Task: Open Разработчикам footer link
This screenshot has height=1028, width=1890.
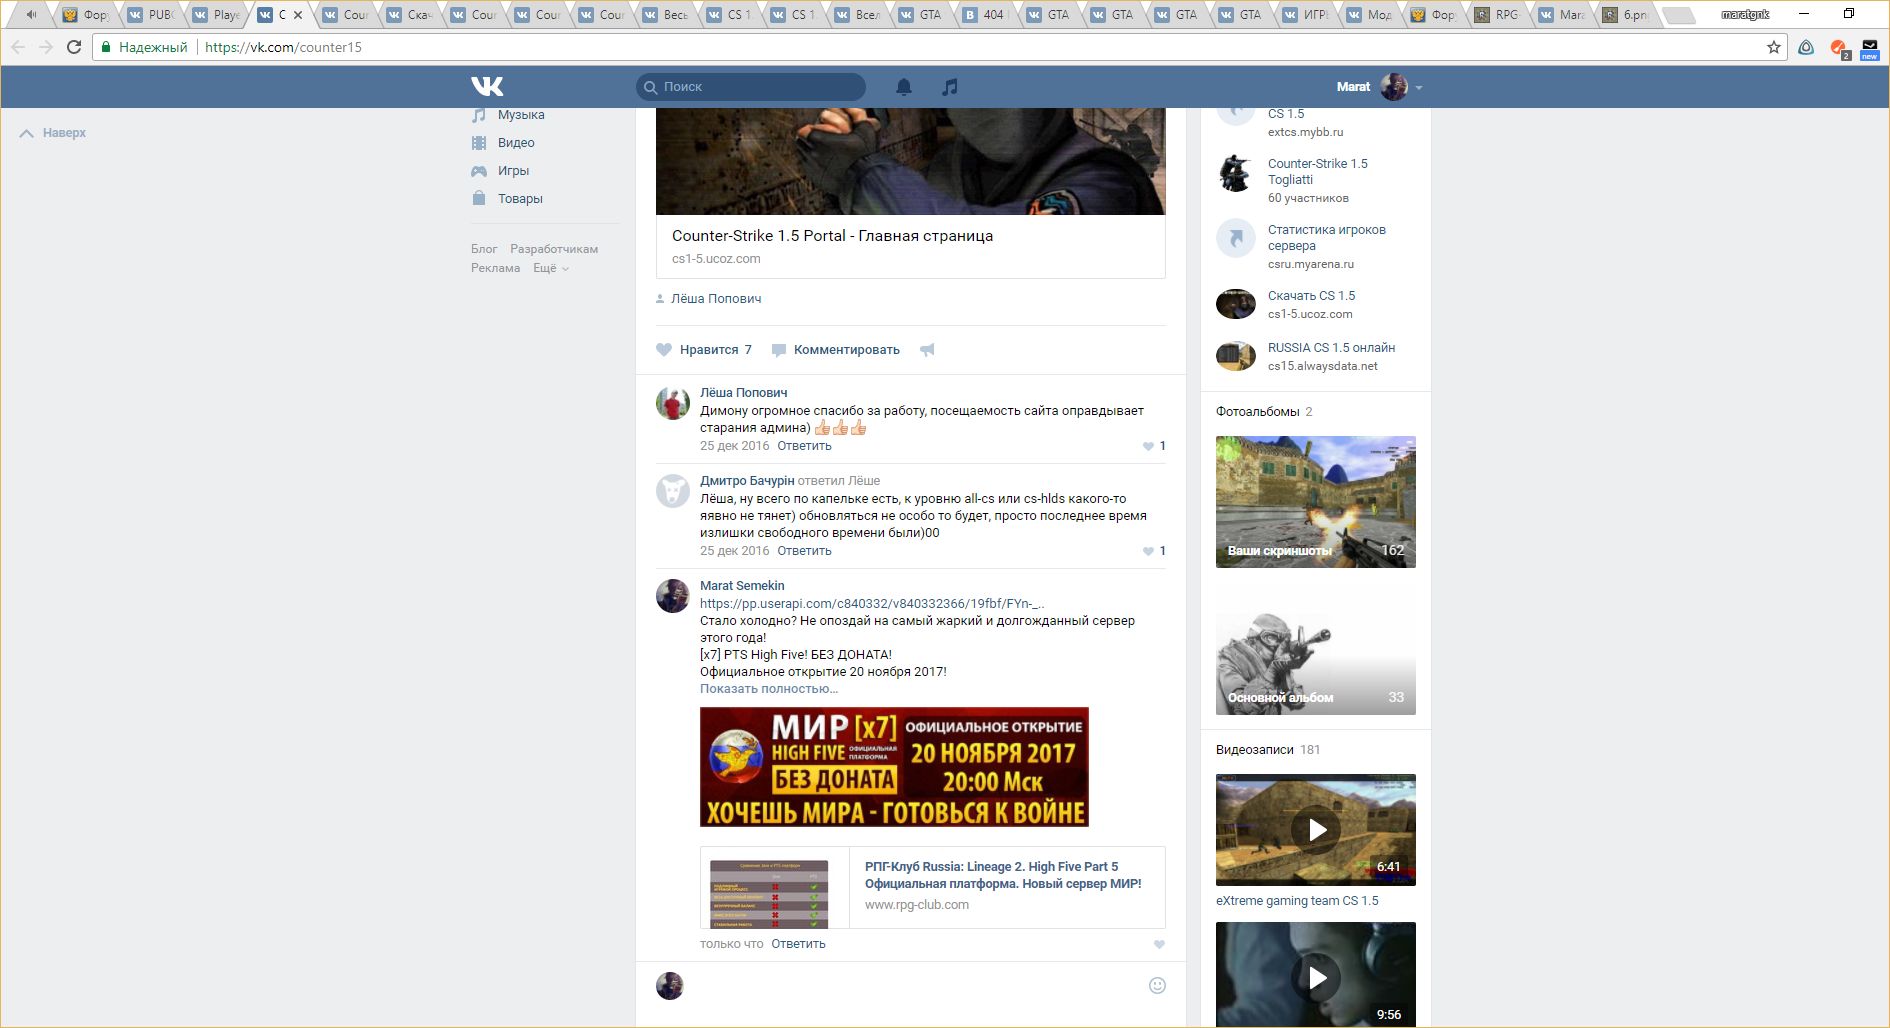Action: [x=554, y=249]
